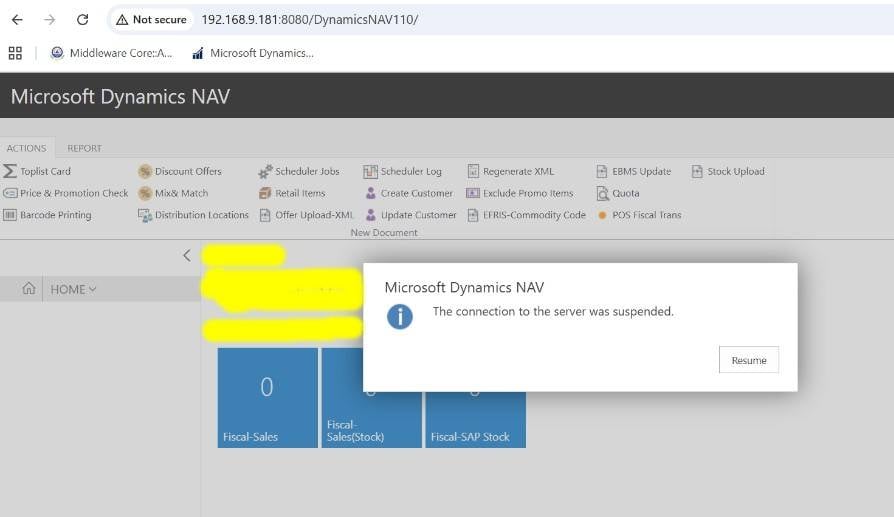
Task: Switch to the ACTIONS tab
Action: [x=27, y=148]
